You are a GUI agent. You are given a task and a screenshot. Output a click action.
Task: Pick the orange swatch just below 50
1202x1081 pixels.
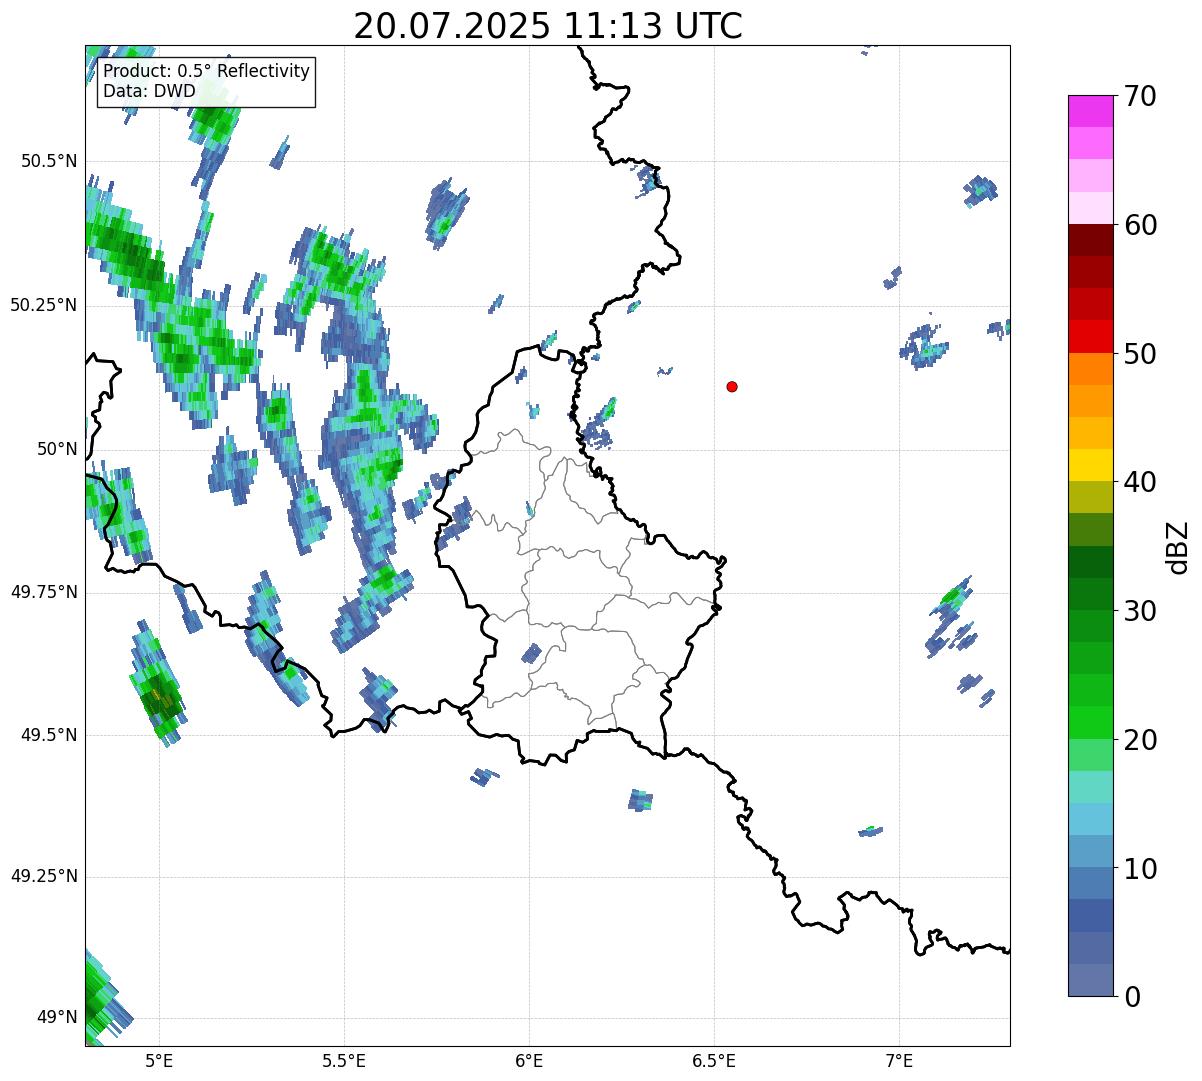click(1091, 369)
